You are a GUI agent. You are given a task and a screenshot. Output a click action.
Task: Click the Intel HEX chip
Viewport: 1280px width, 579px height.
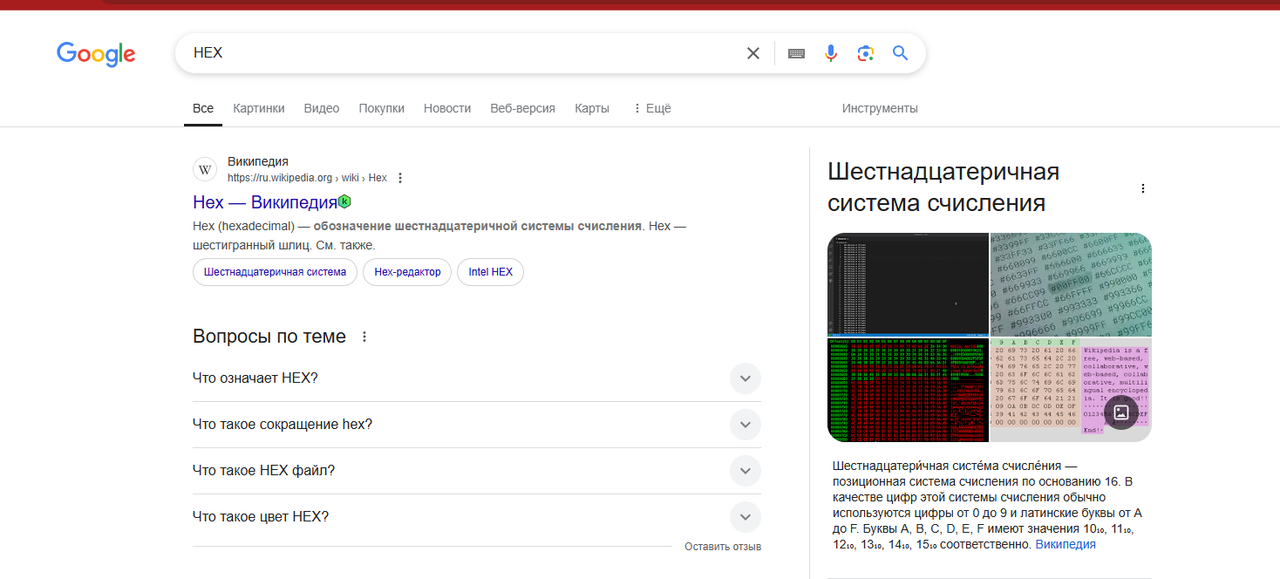point(490,272)
